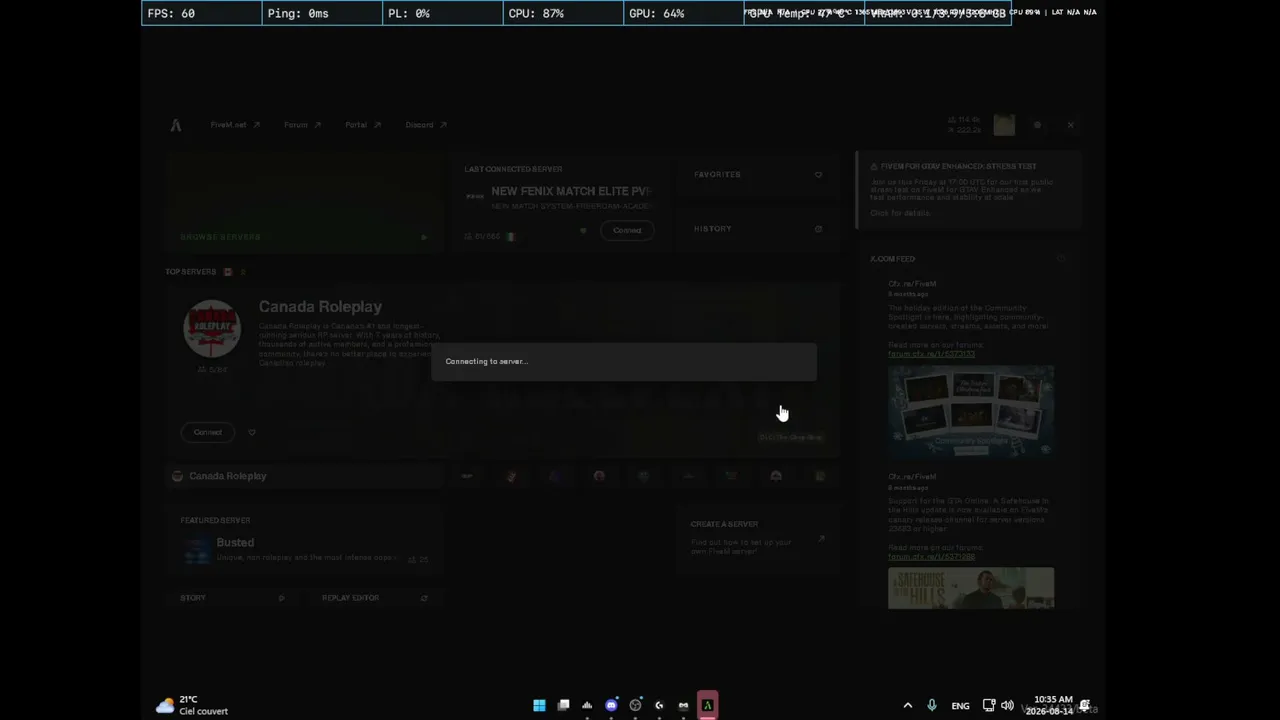Click the Browse Servers banner
Image resolution: width=1280 pixels, height=720 pixels.
click(x=304, y=201)
